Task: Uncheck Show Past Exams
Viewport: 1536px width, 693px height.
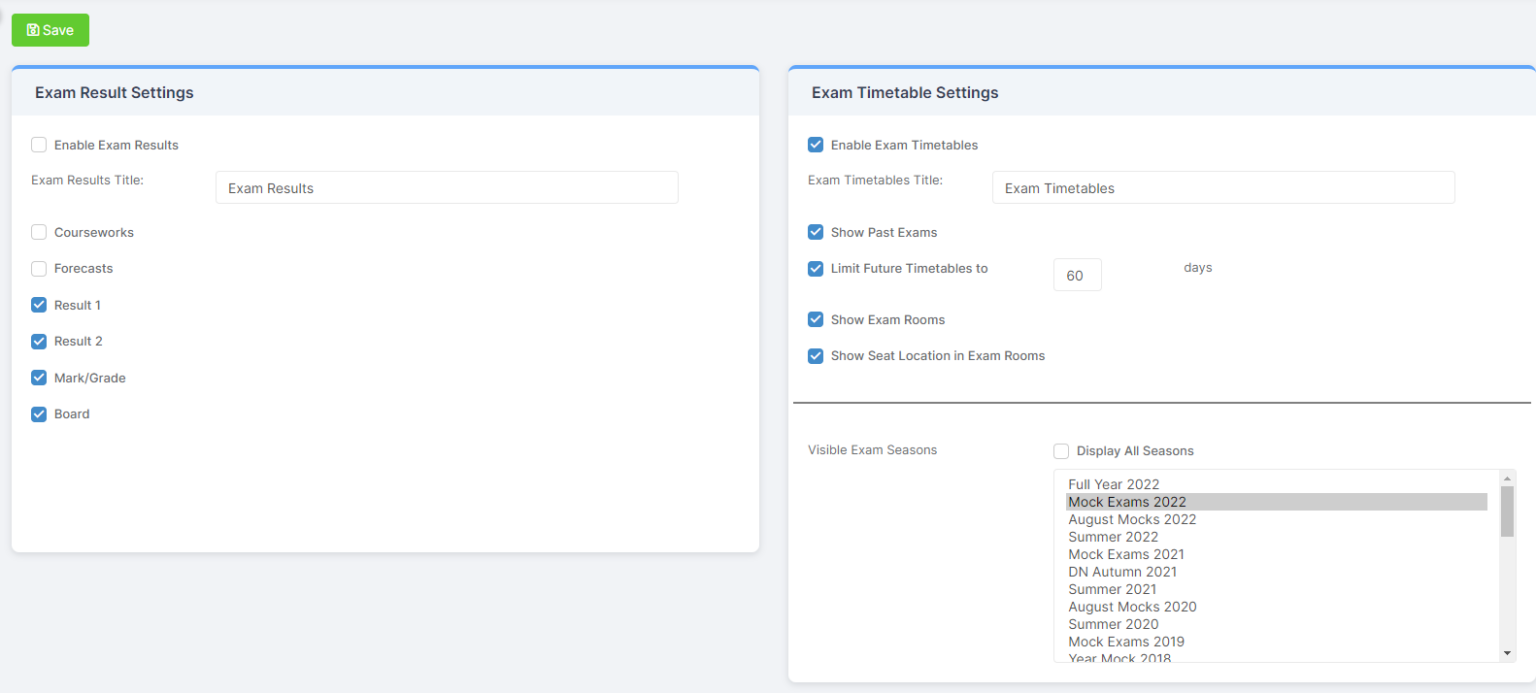Action: 815,232
